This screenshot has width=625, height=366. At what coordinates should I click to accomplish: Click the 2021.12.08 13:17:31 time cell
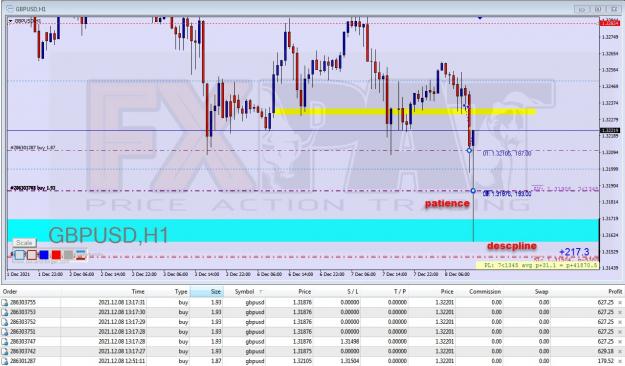(x=122, y=303)
